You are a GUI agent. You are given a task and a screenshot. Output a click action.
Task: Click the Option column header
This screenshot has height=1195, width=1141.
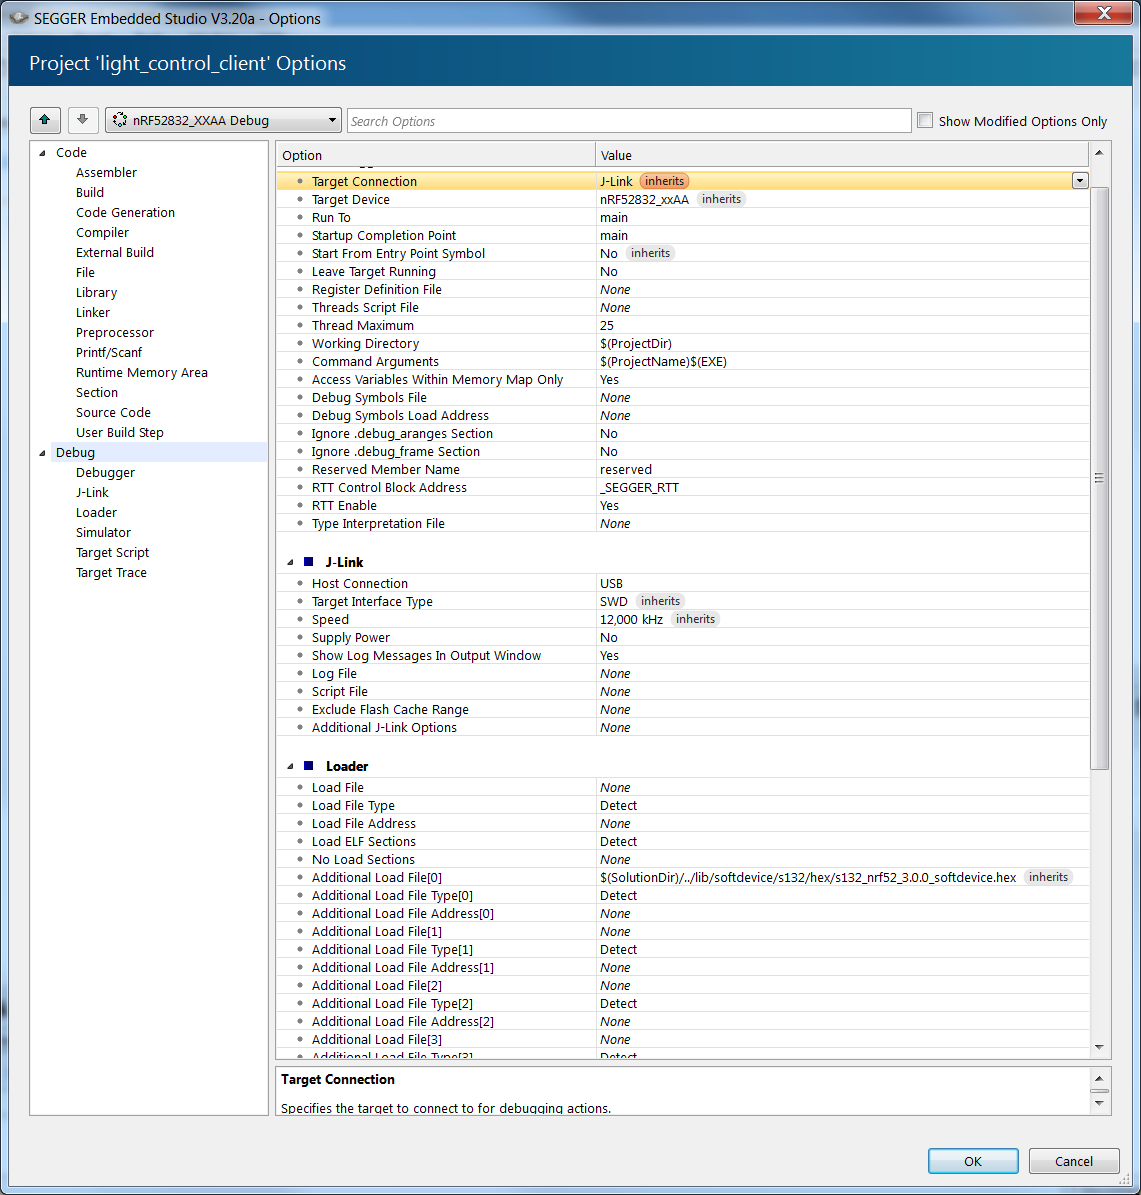(435, 155)
